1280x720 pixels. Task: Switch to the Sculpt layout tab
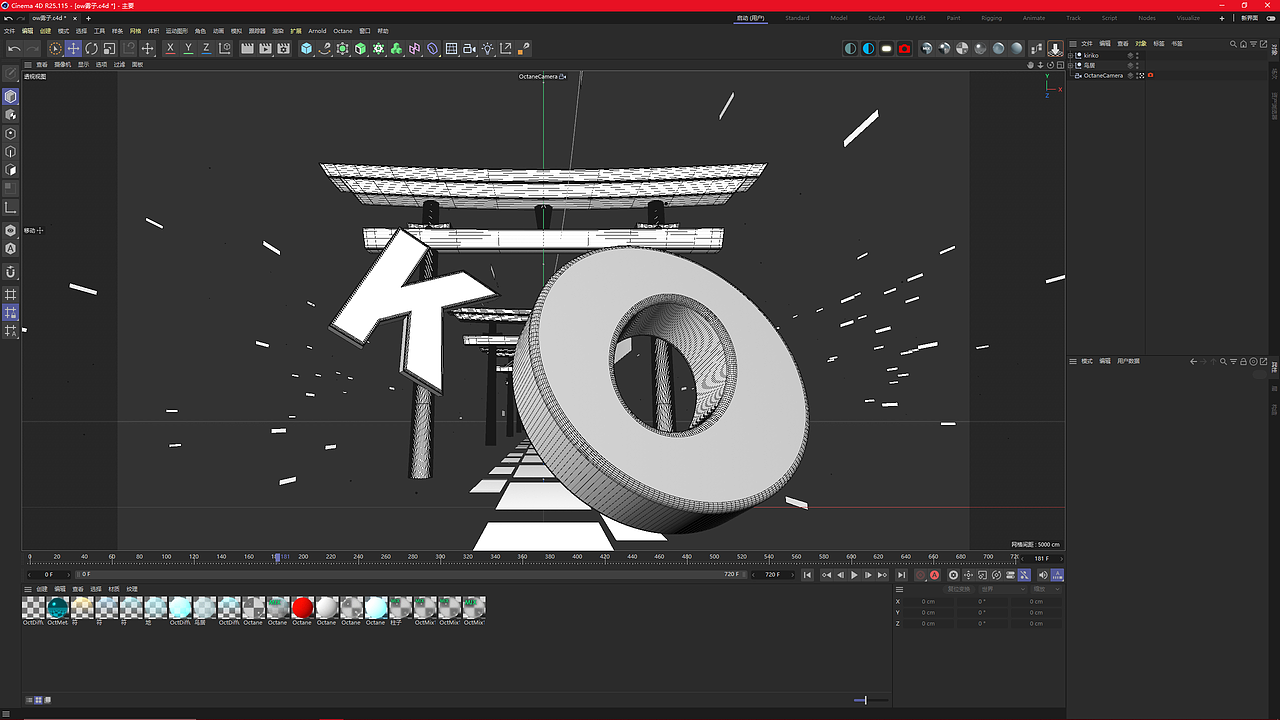click(x=876, y=18)
